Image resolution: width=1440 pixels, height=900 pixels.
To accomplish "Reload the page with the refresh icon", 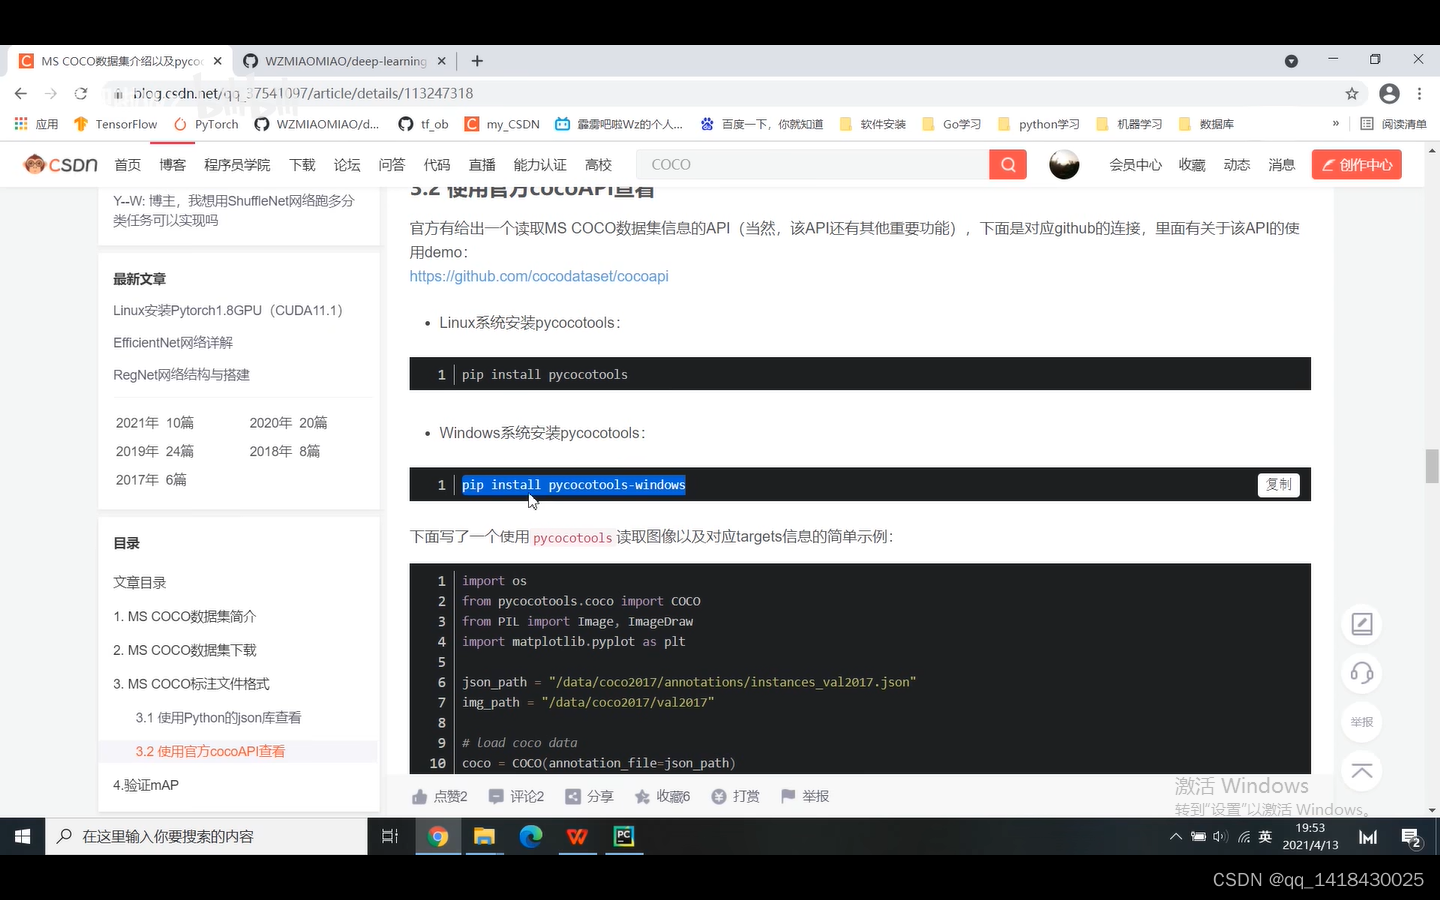I will tap(81, 93).
